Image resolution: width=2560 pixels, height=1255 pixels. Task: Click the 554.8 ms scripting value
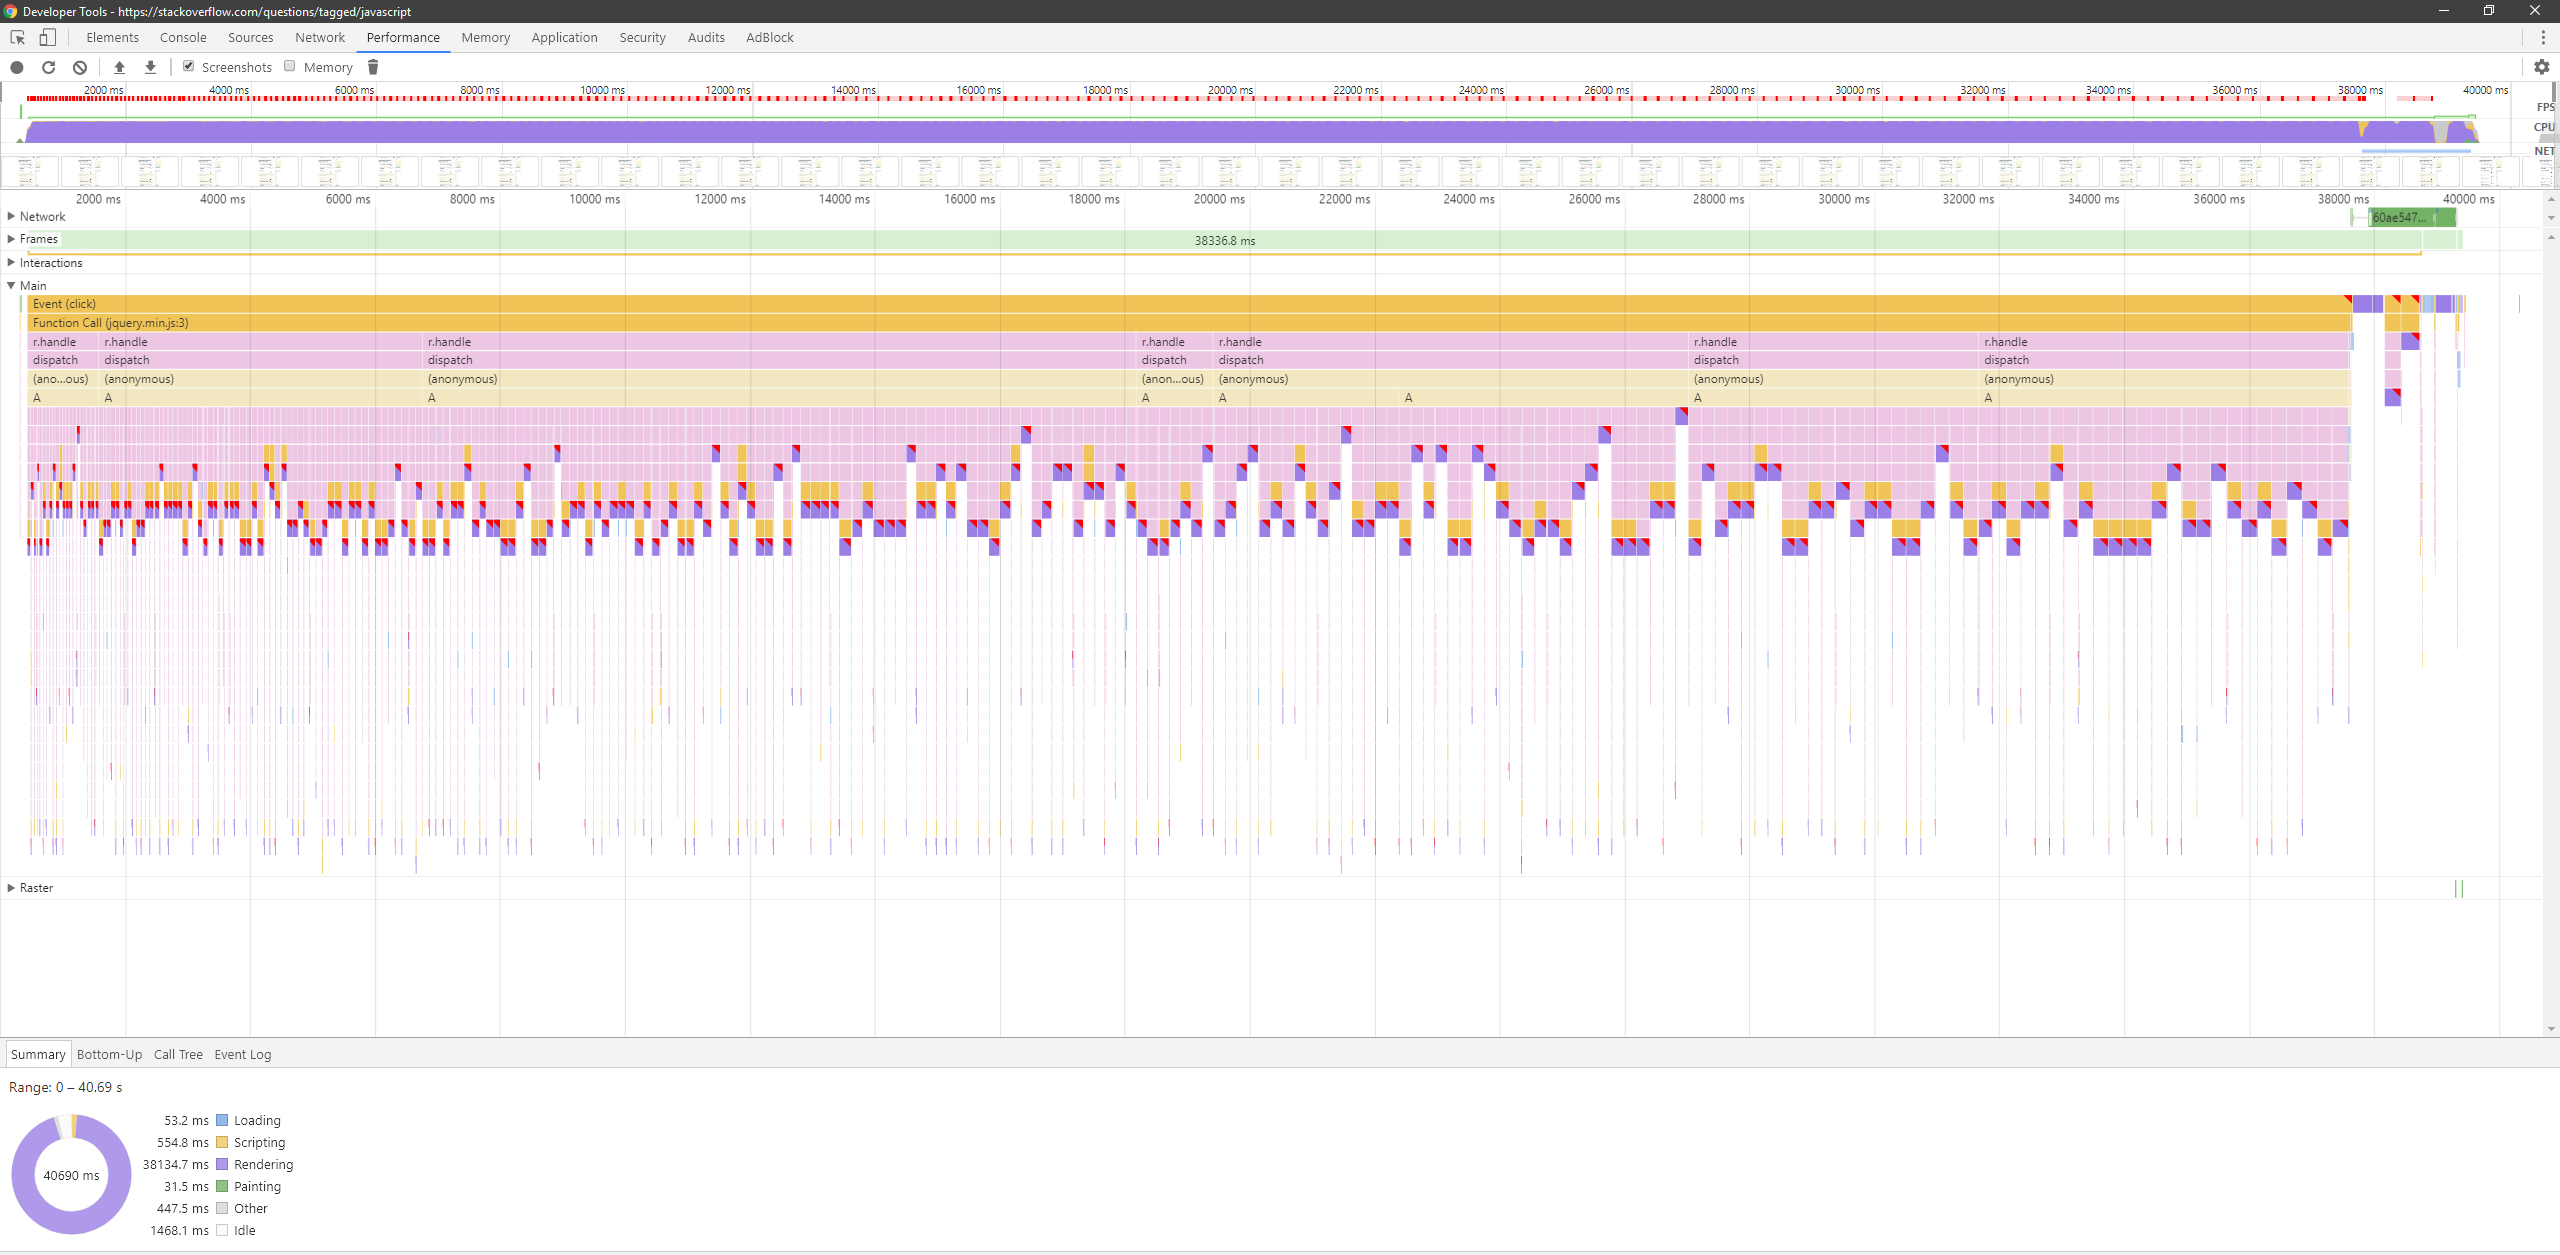click(182, 1142)
